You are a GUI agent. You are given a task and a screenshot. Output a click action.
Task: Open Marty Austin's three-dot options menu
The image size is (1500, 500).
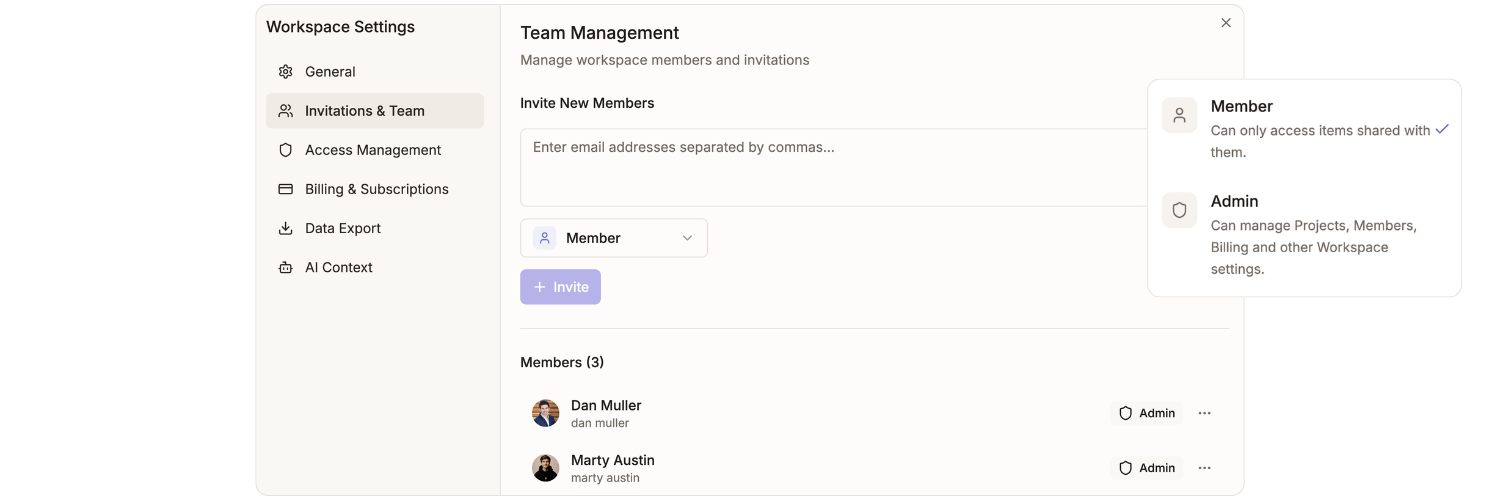click(x=1204, y=468)
